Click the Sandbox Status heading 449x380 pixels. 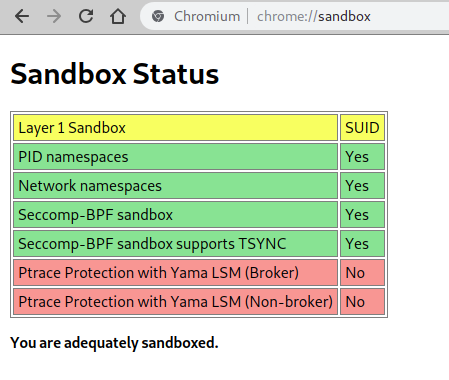click(115, 74)
